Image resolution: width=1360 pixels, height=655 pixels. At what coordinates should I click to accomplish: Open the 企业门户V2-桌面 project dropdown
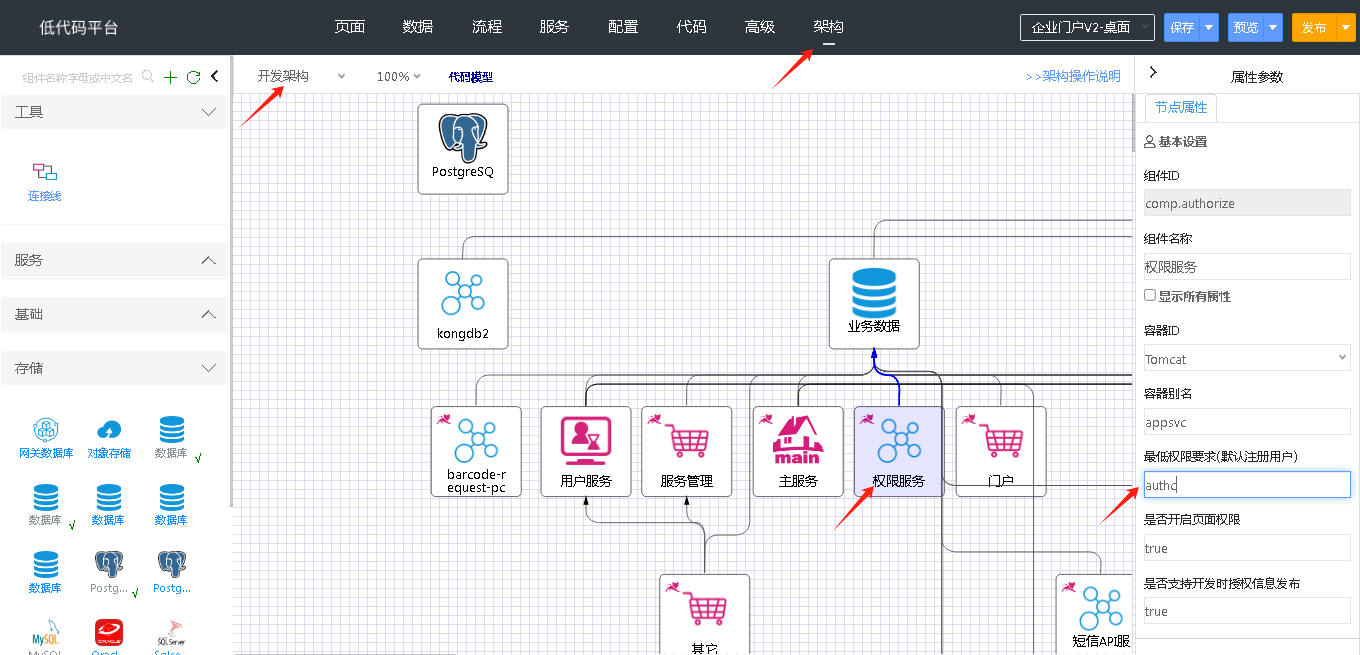coord(1087,27)
